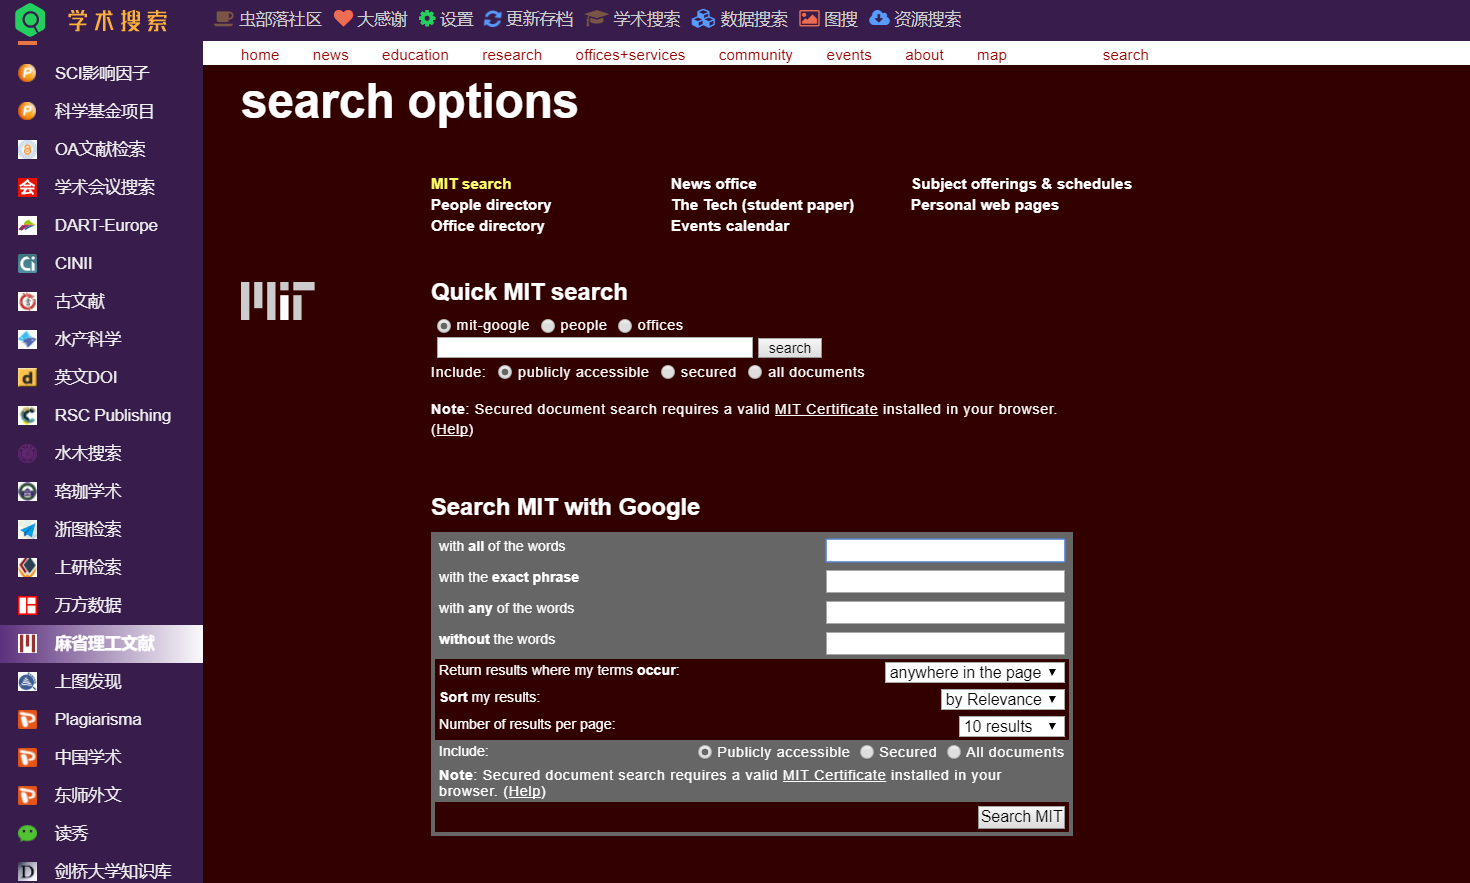The width and height of the screenshot is (1470, 883).
Task: Select 万方数据 sidebar icon
Action: [x=28, y=605]
